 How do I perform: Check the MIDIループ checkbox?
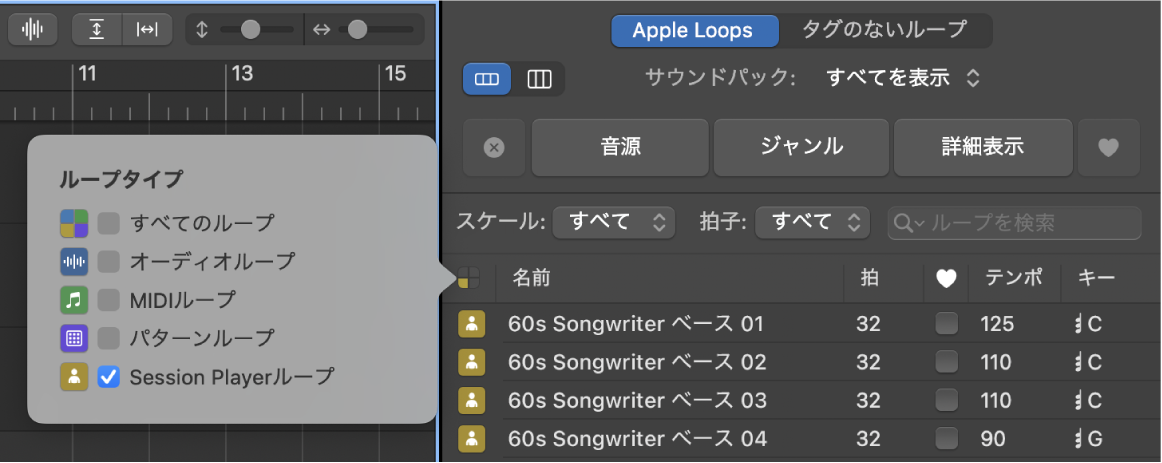109,300
